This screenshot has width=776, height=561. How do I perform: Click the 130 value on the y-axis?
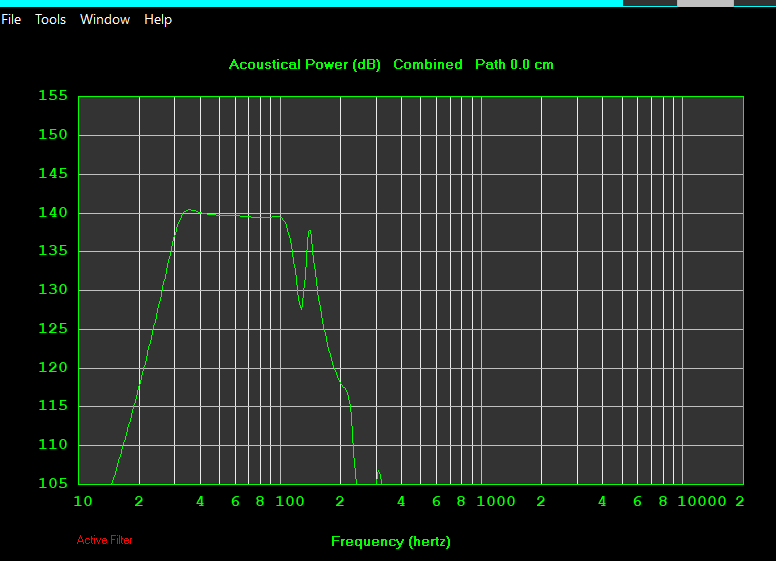coord(53,289)
